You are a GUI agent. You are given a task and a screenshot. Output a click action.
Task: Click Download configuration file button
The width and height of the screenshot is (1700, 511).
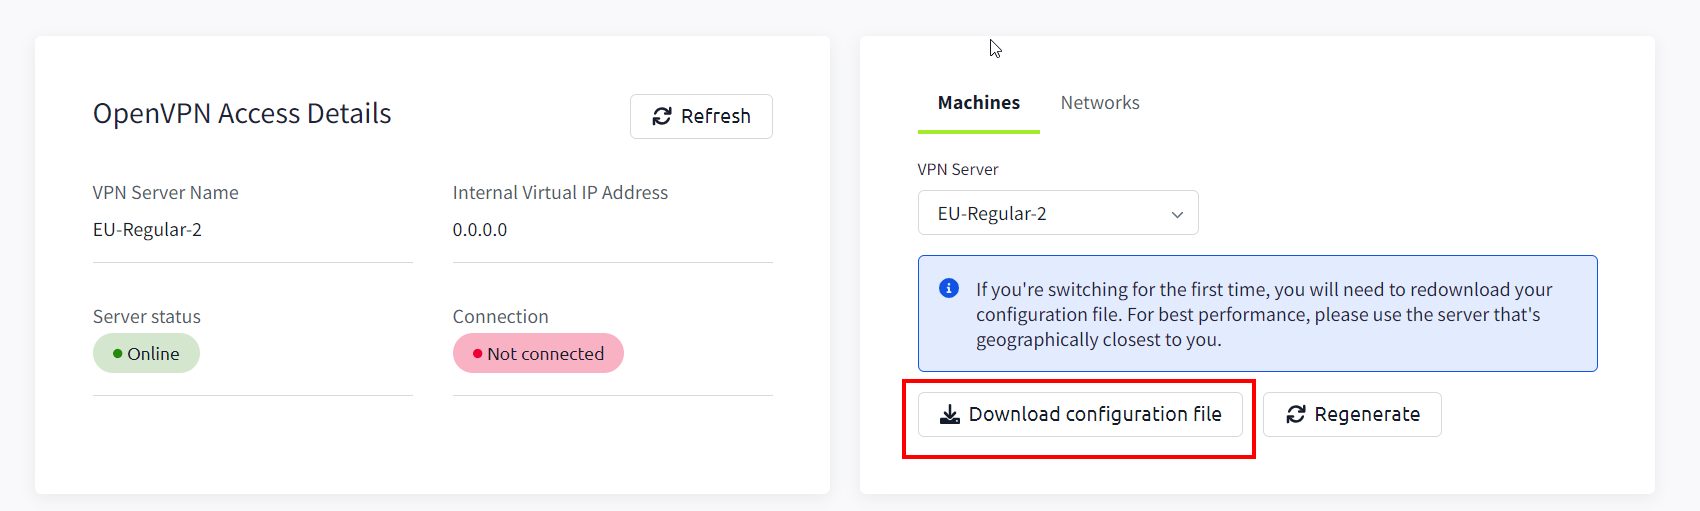[1080, 414]
